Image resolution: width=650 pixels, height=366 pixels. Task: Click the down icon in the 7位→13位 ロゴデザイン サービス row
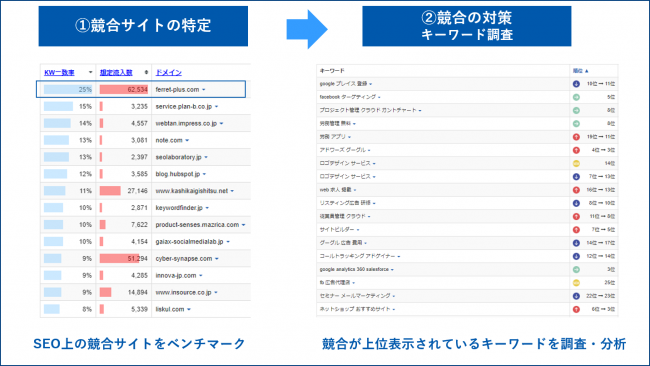tap(576, 177)
